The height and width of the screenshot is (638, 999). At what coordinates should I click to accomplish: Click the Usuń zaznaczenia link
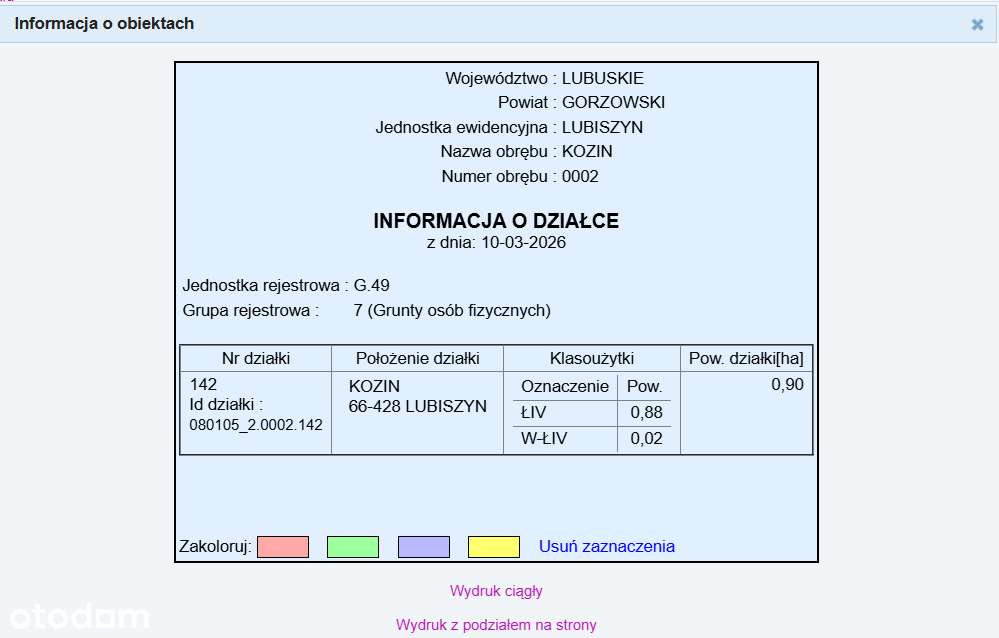coord(607,546)
